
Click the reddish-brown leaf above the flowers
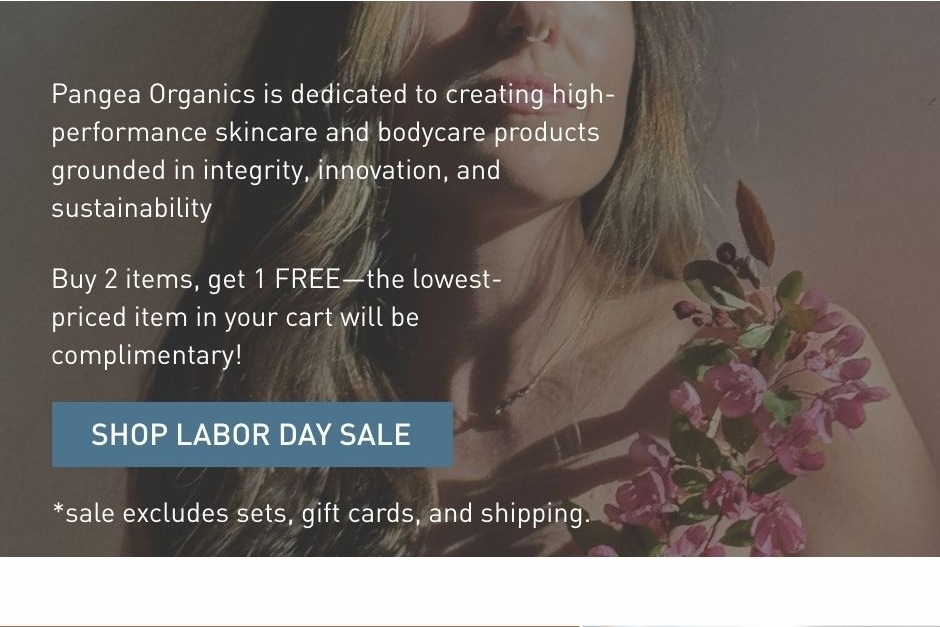coord(755,222)
